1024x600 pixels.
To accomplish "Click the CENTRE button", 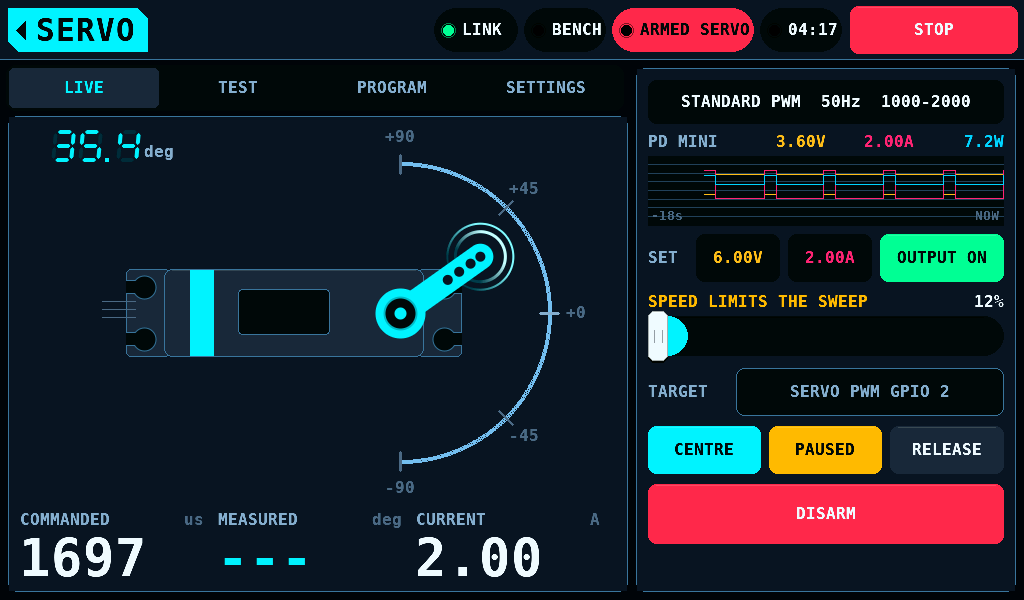I will point(704,450).
